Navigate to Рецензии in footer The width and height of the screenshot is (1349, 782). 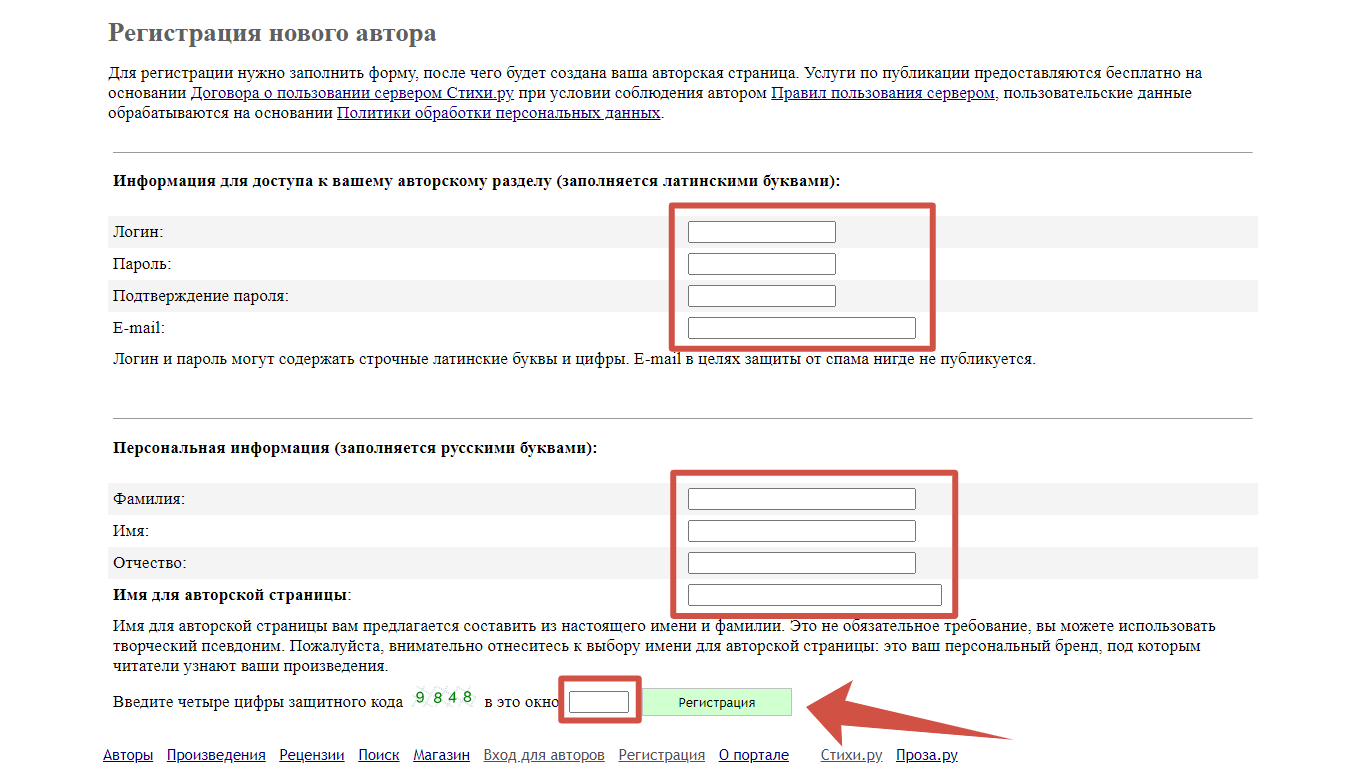(x=312, y=755)
